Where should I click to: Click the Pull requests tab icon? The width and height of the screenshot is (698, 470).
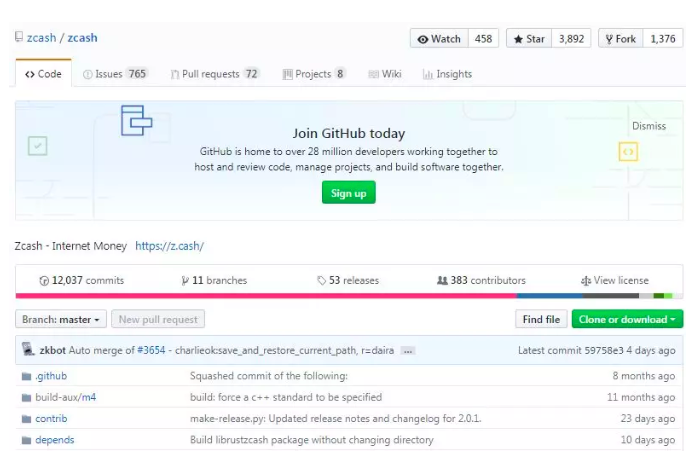tap(175, 74)
